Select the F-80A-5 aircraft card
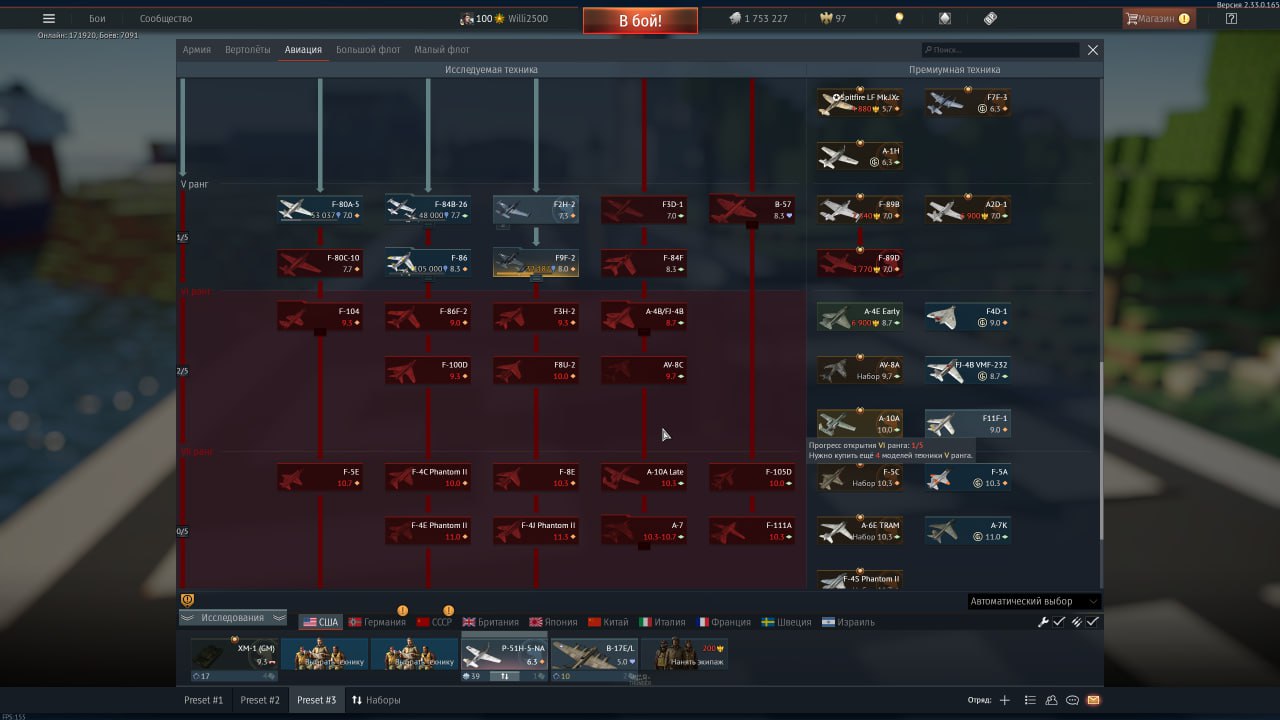The height and width of the screenshot is (720, 1280). 320,209
